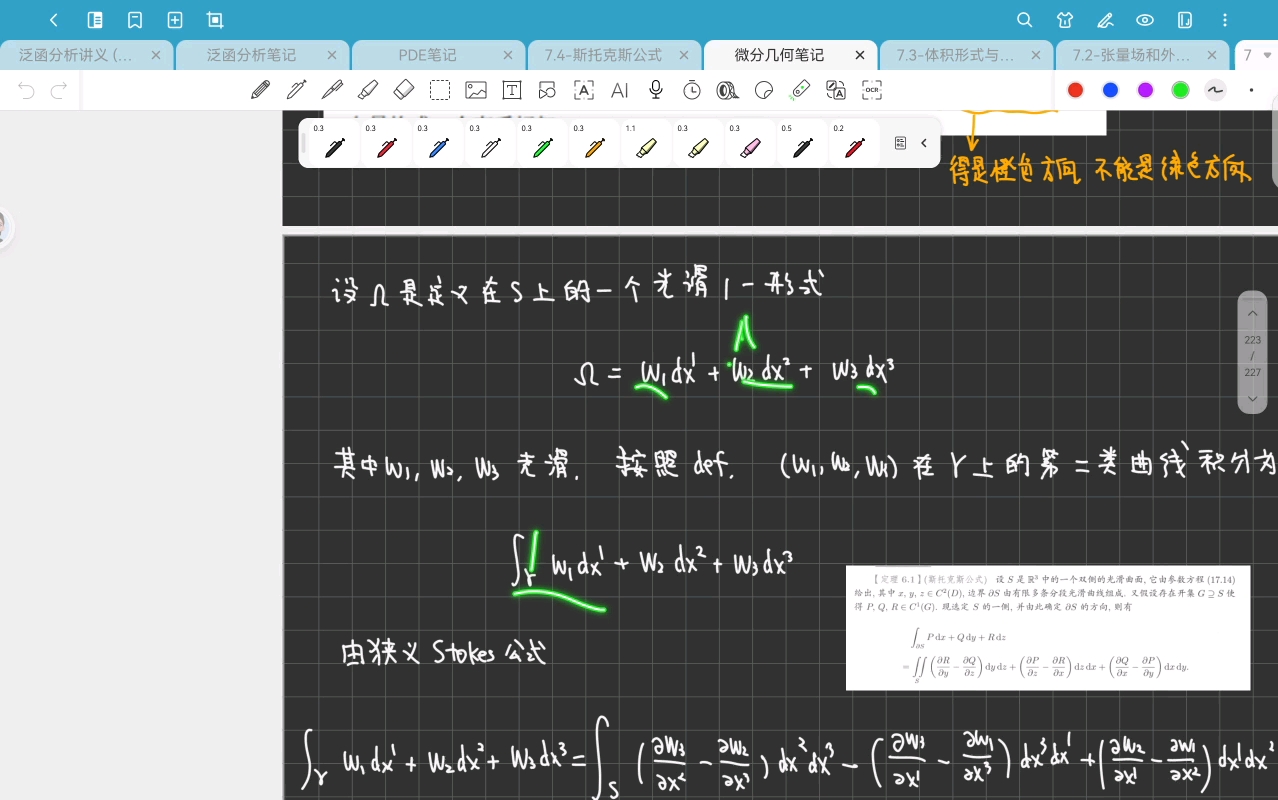Choose the orange 0.3 pen preset

594,143
